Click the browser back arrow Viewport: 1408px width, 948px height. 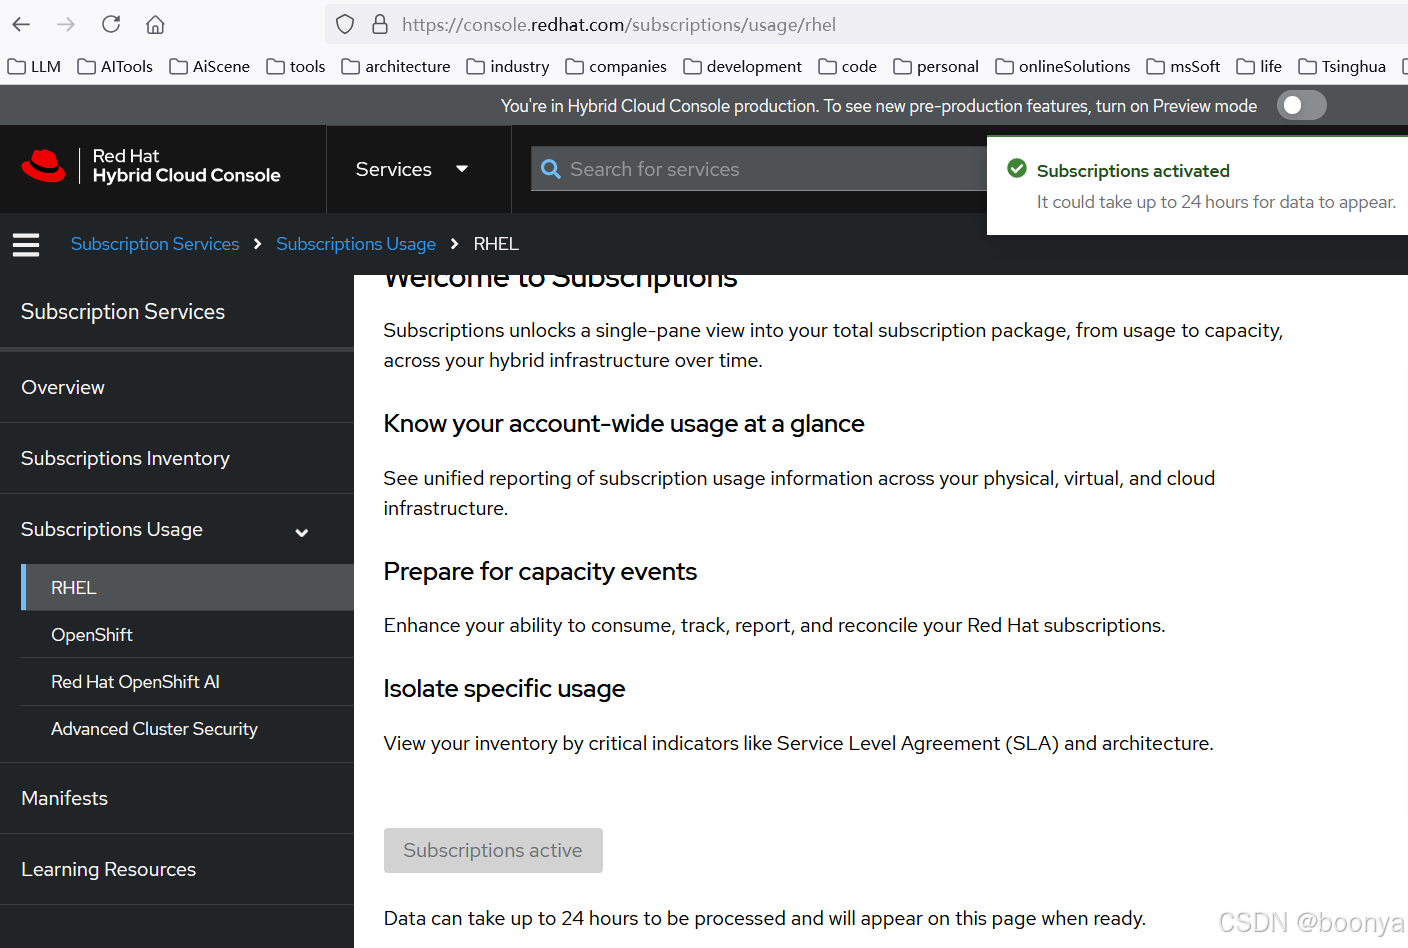coord(22,24)
